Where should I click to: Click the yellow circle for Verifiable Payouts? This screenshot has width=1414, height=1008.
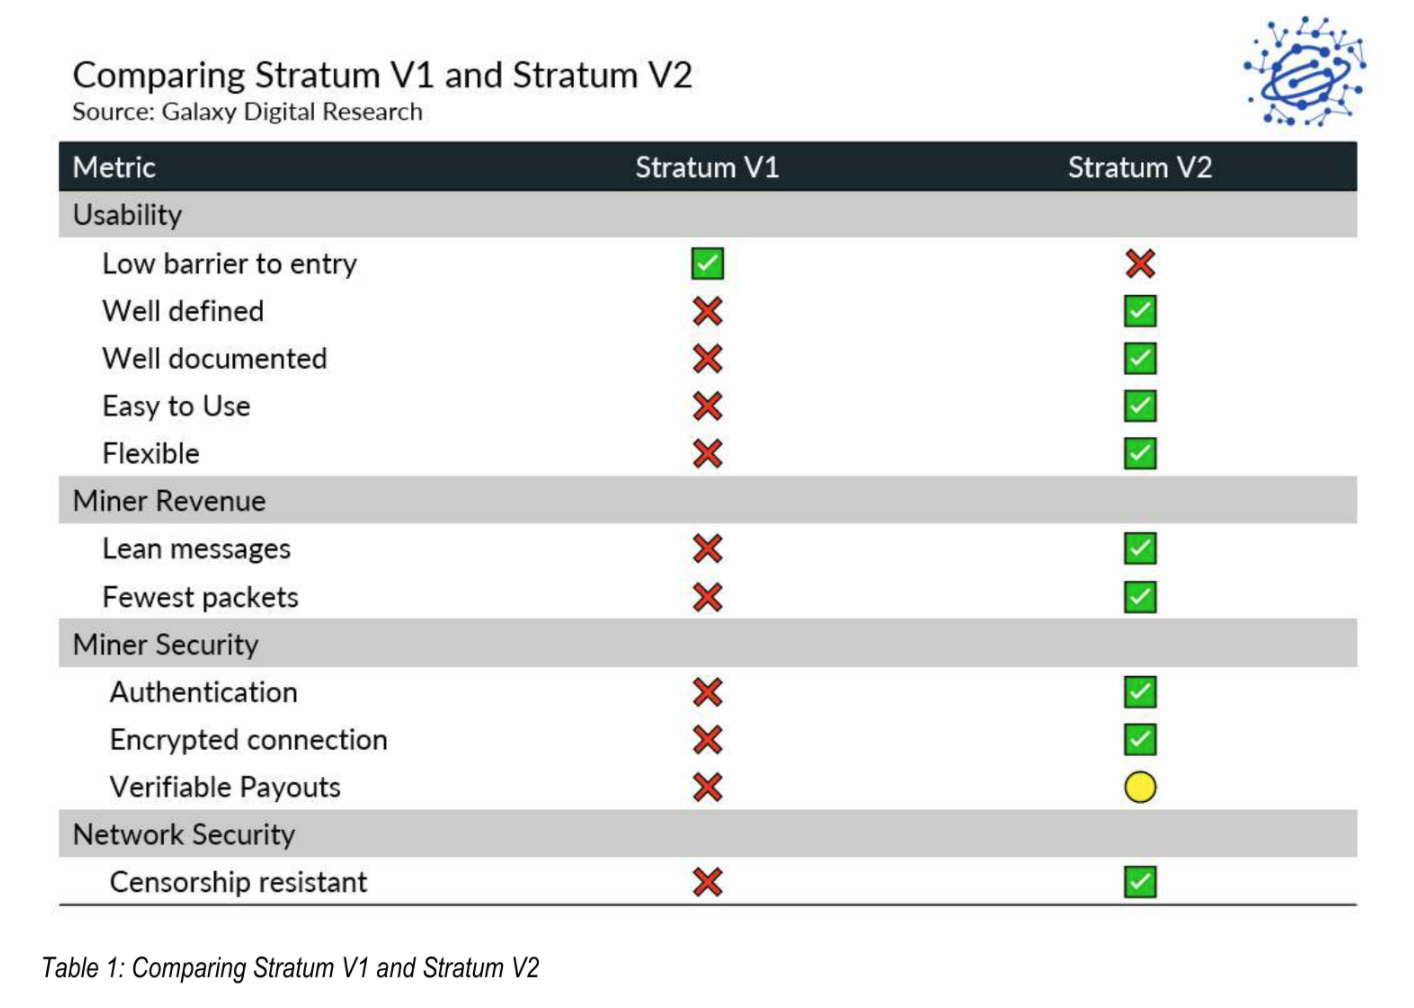[x=1140, y=787]
